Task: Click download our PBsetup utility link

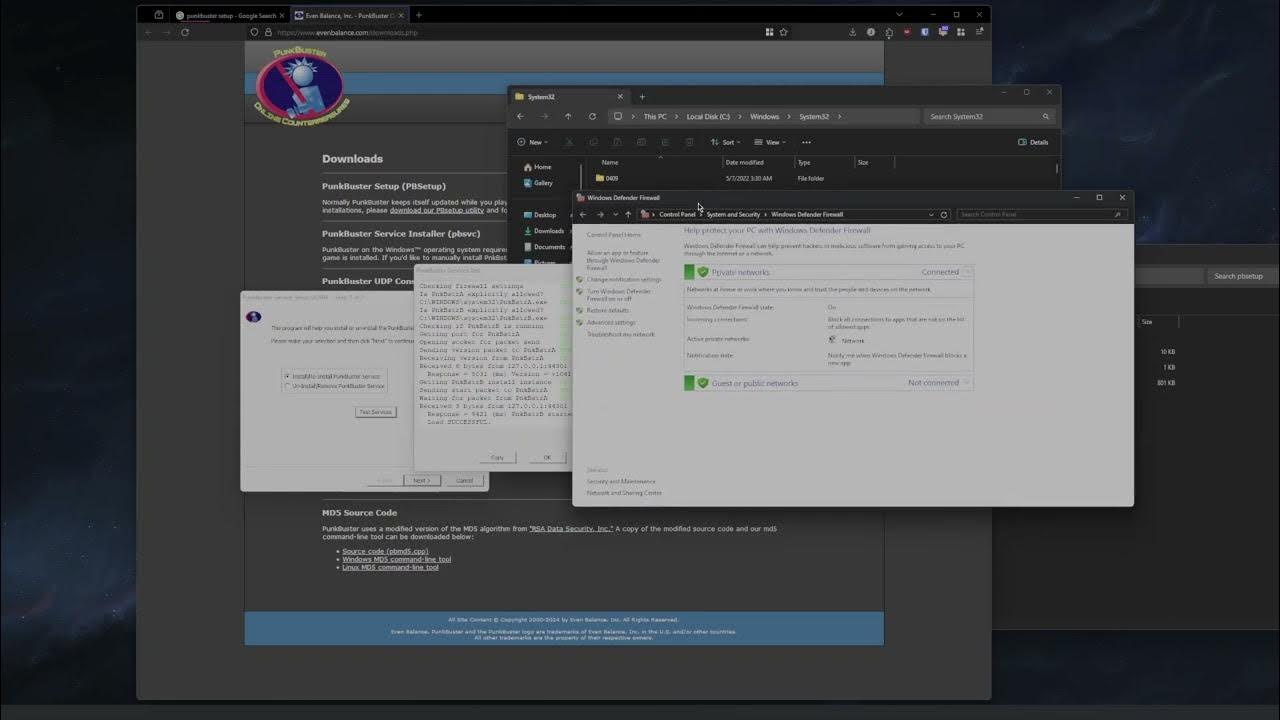Action: click(437, 211)
